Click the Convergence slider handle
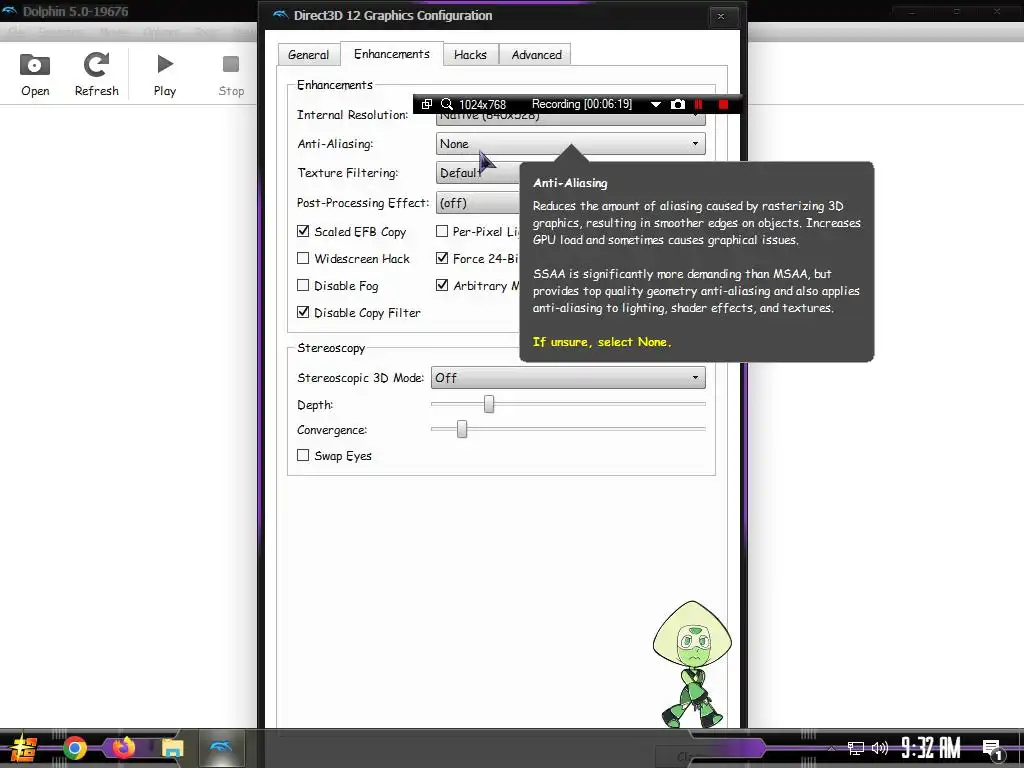Viewport: 1024px width, 768px height. tap(462, 429)
